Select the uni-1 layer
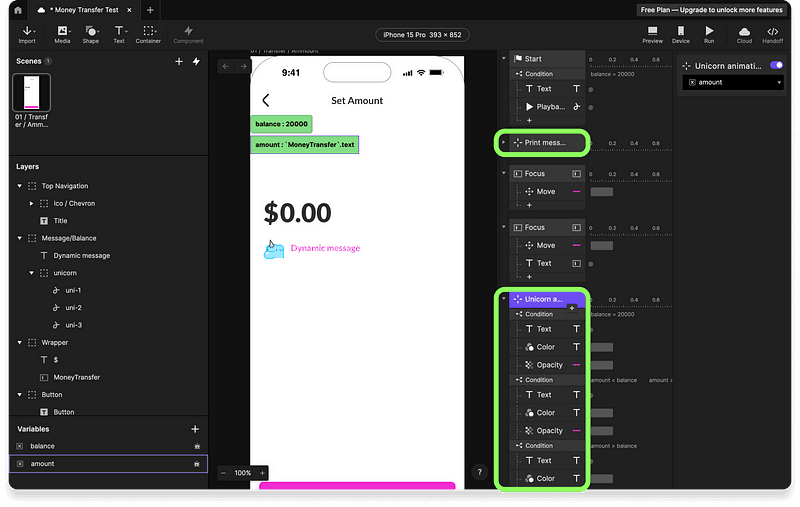This screenshot has width=800, height=507. coord(73,290)
